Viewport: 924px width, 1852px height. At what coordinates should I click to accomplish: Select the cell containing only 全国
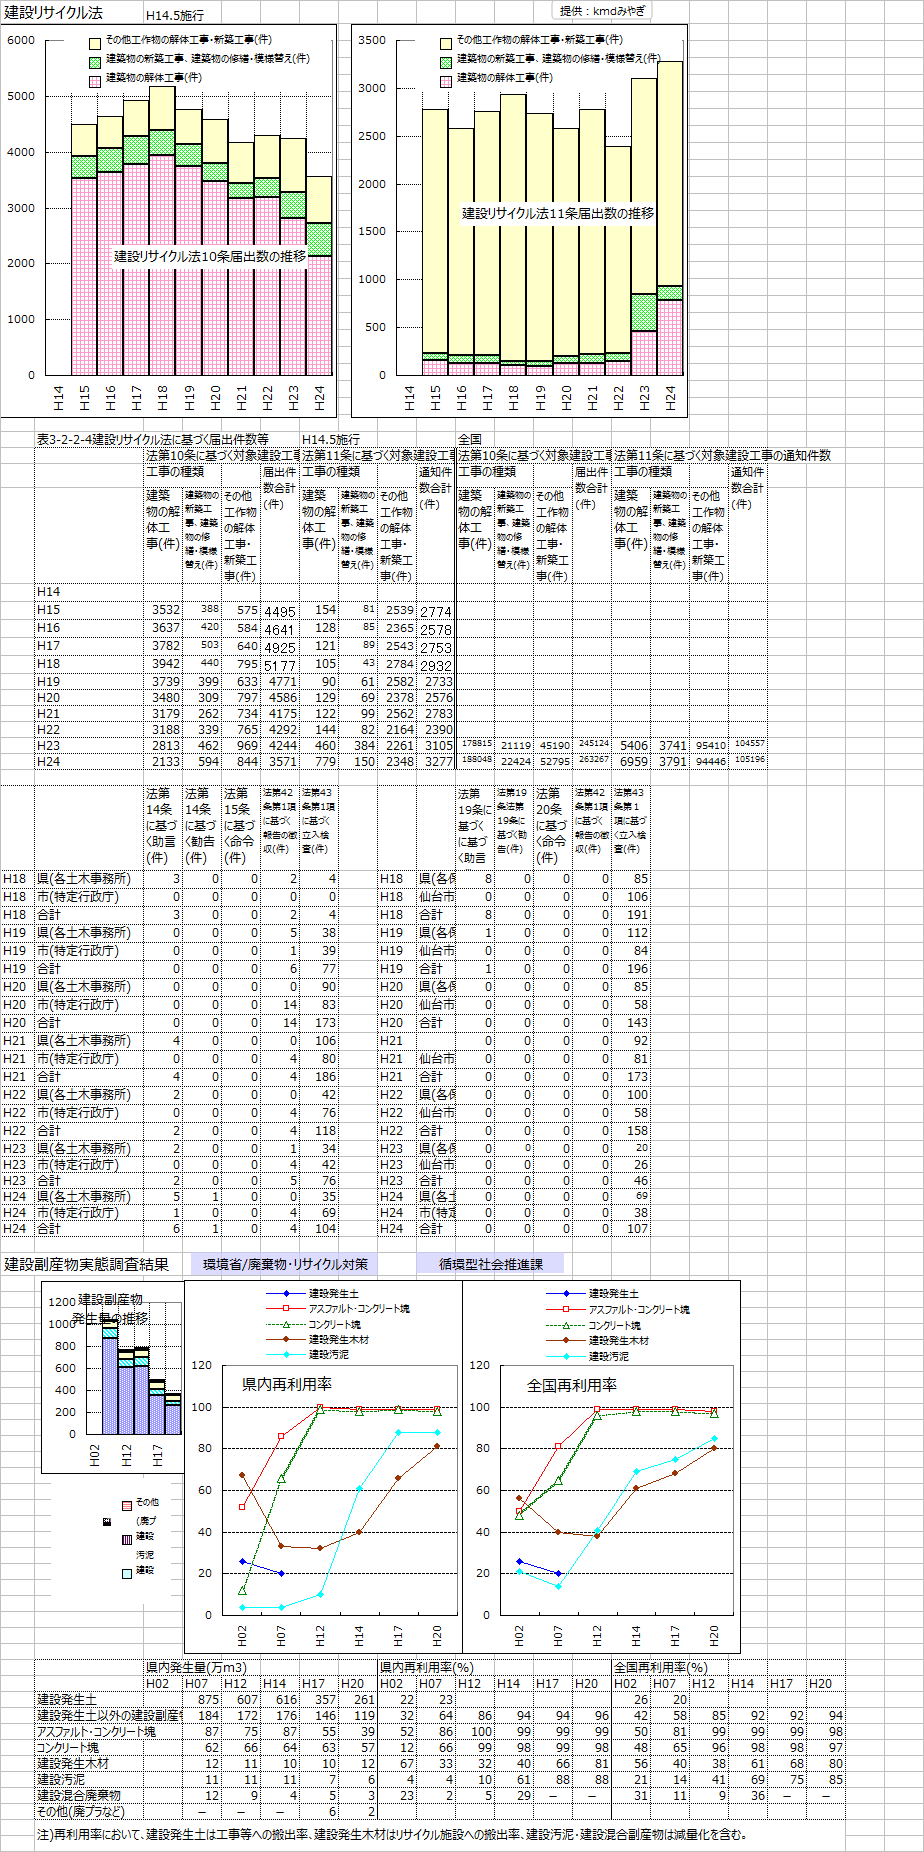[470, 439]
